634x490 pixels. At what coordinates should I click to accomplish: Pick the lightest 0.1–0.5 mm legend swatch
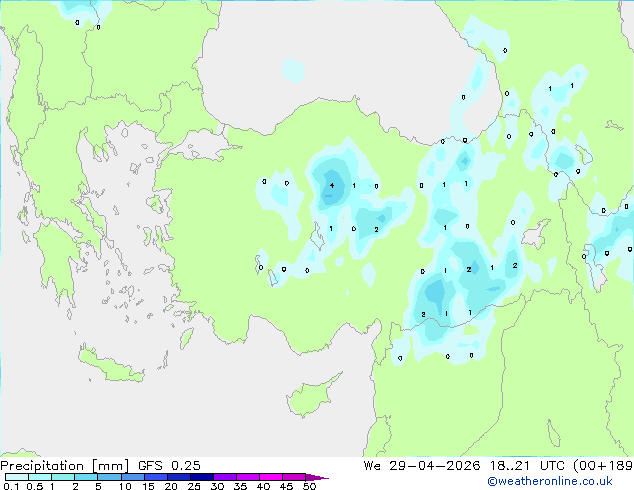click(17, 477)
